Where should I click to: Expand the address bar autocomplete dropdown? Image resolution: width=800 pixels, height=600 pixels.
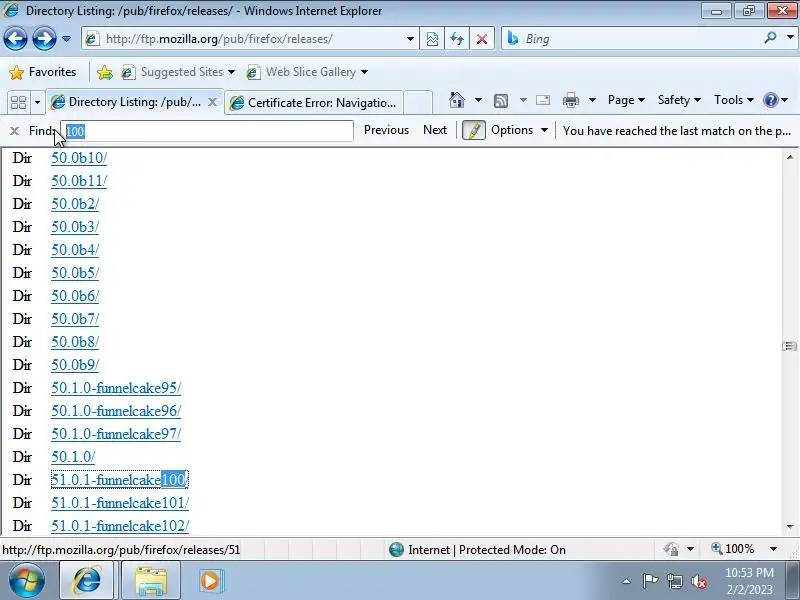pyautogui.click(x=410, y=39)
